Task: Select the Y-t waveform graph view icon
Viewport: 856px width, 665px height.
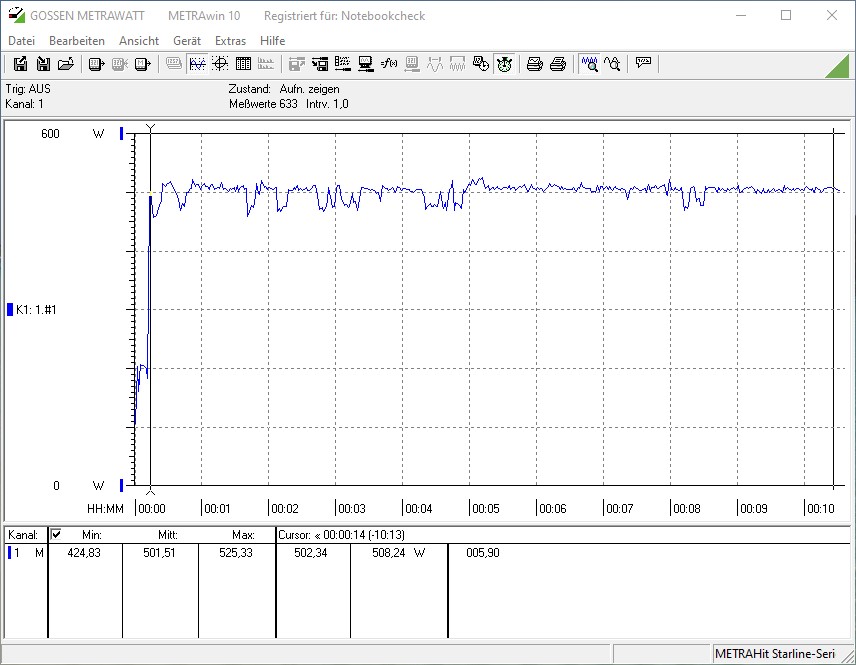Action: pyautogui.click(x=197, y=64)
